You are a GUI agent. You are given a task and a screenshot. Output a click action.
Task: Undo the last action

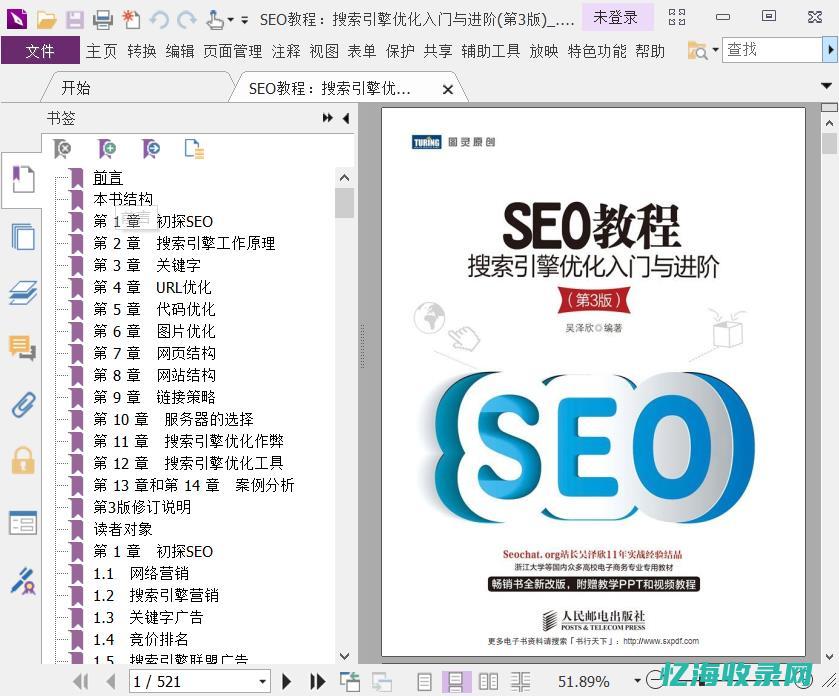click(x=160, y=20)
